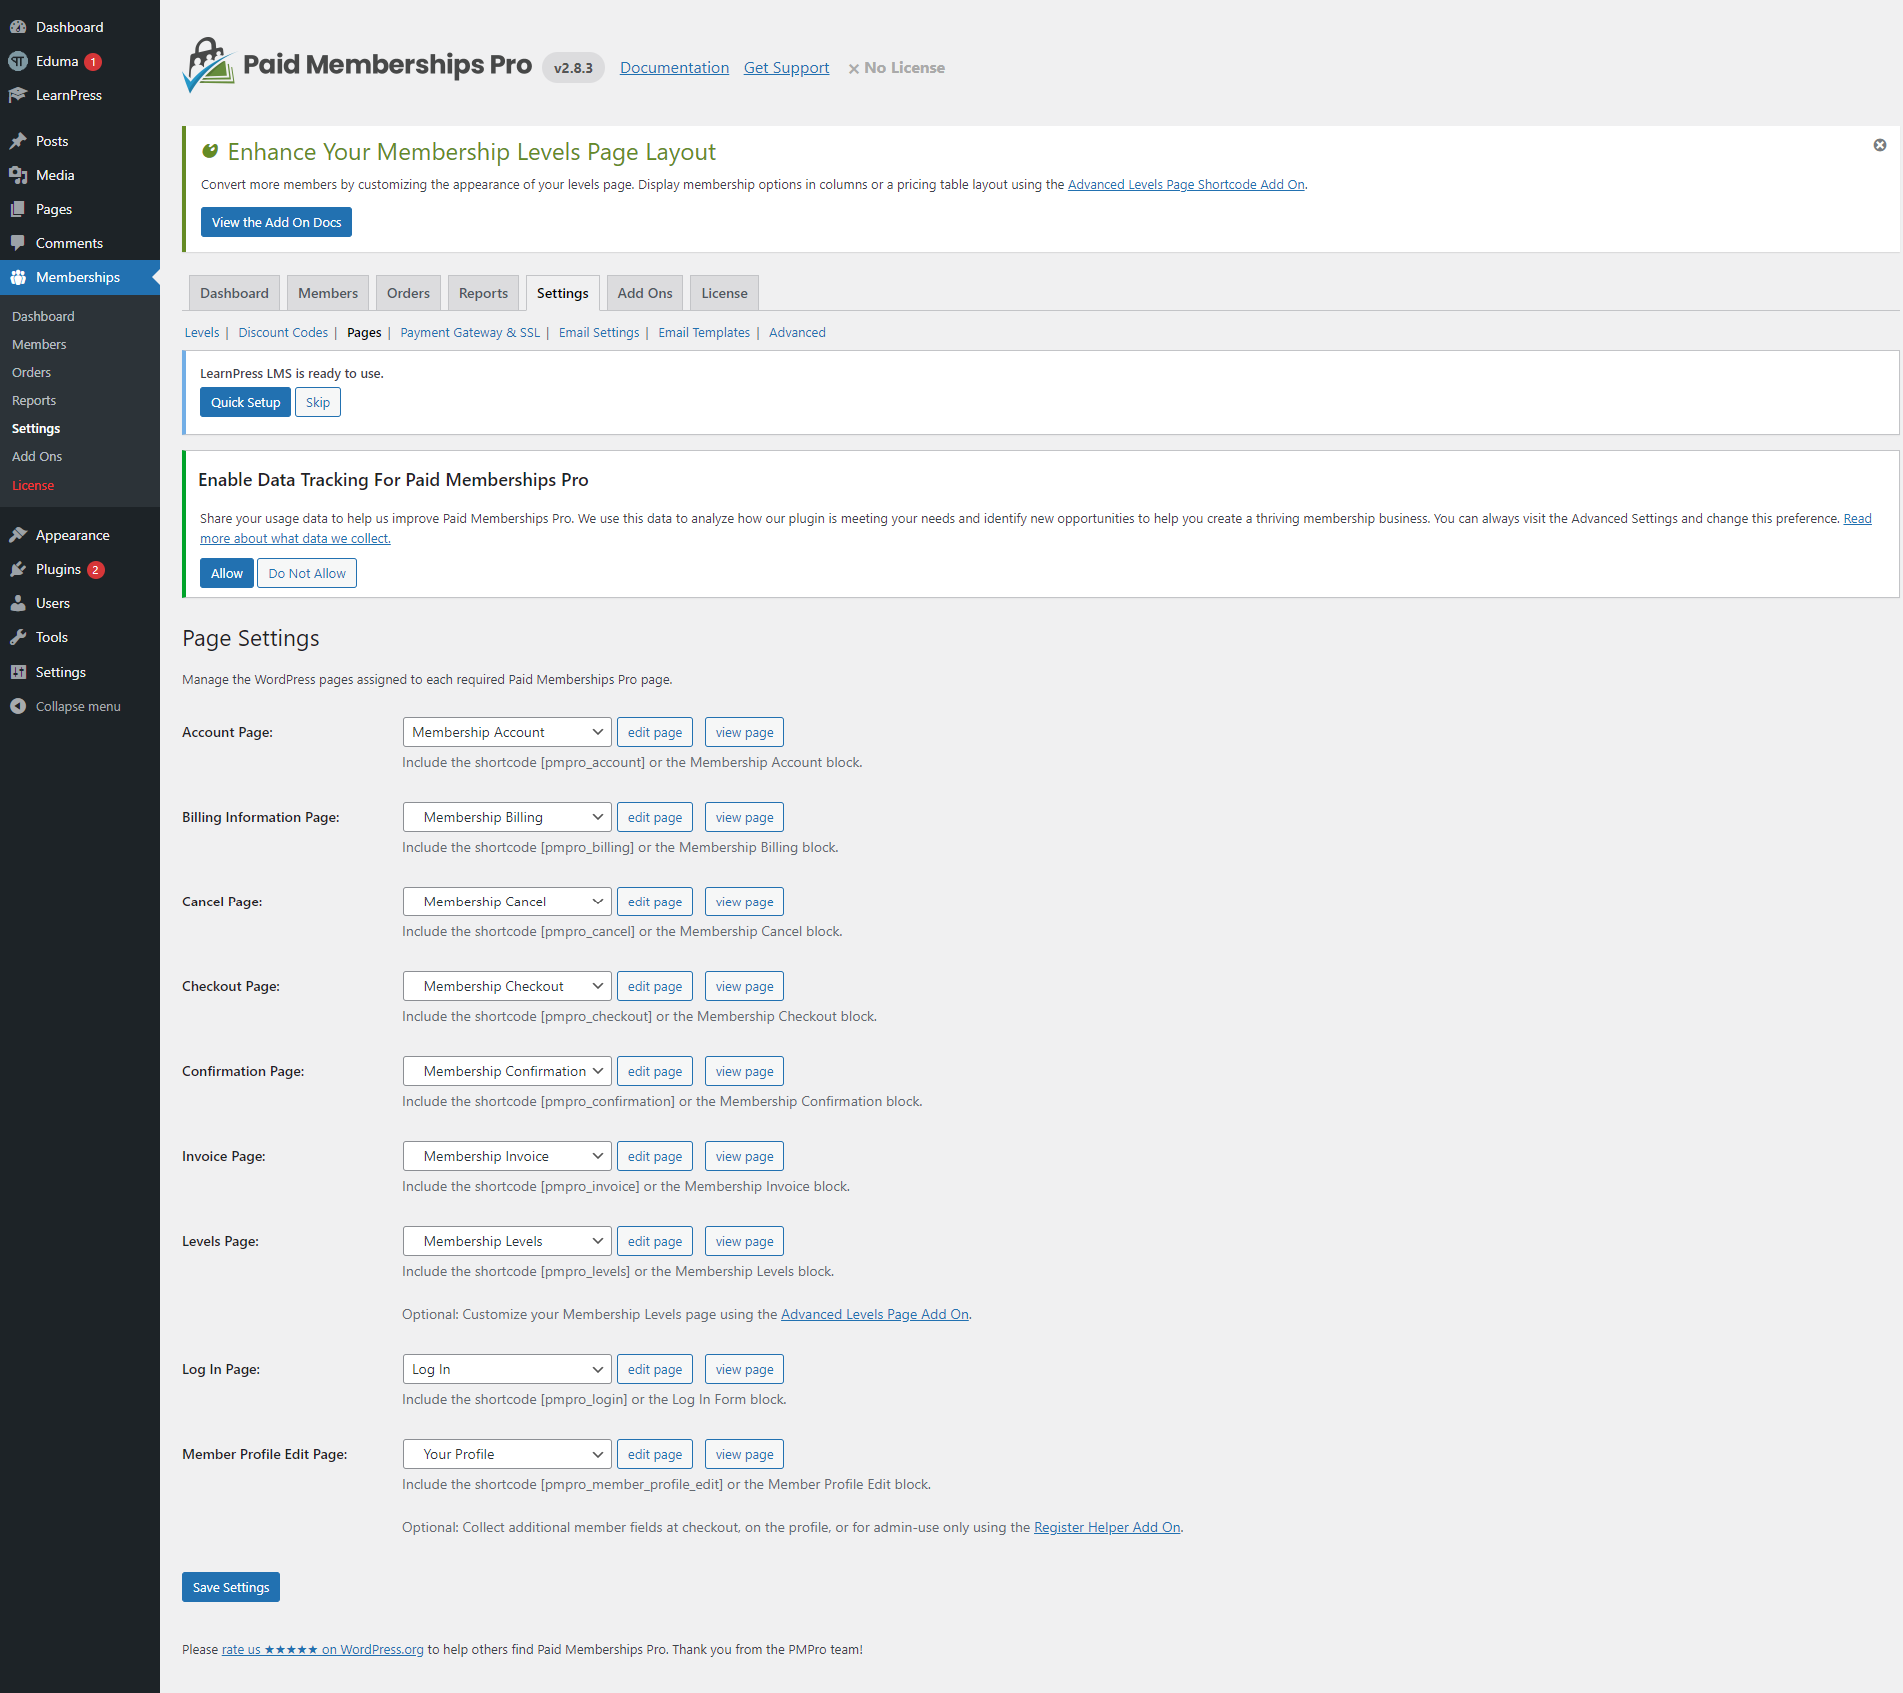Click the Media library icon
The height and width of the screenshot is (1693, 1903).
18,175
